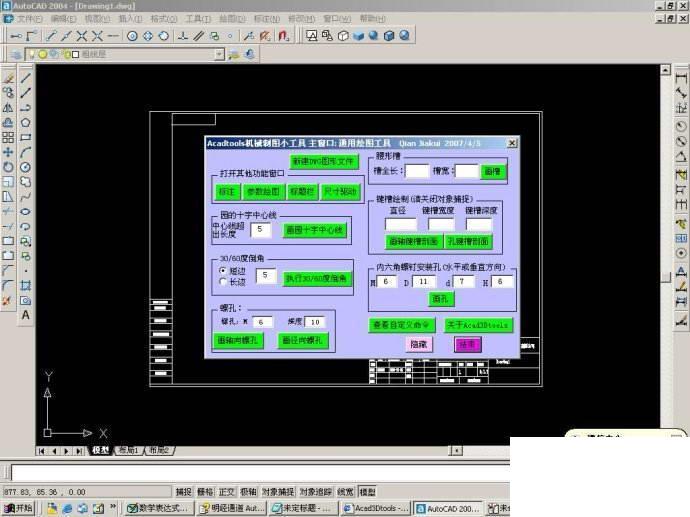
Task: Click the 2D Wireframe shade icon
Action: 311,36
